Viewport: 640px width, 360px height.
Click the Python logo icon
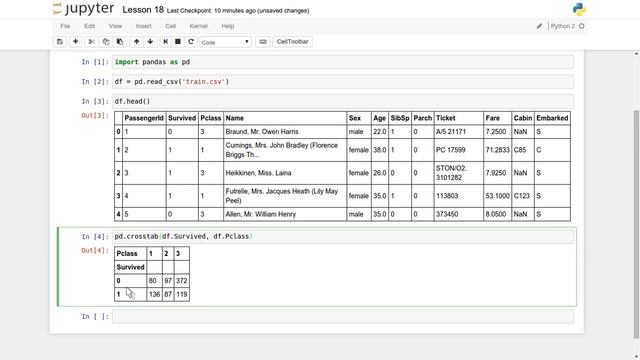pyautogui.click(x=579, y=9)
